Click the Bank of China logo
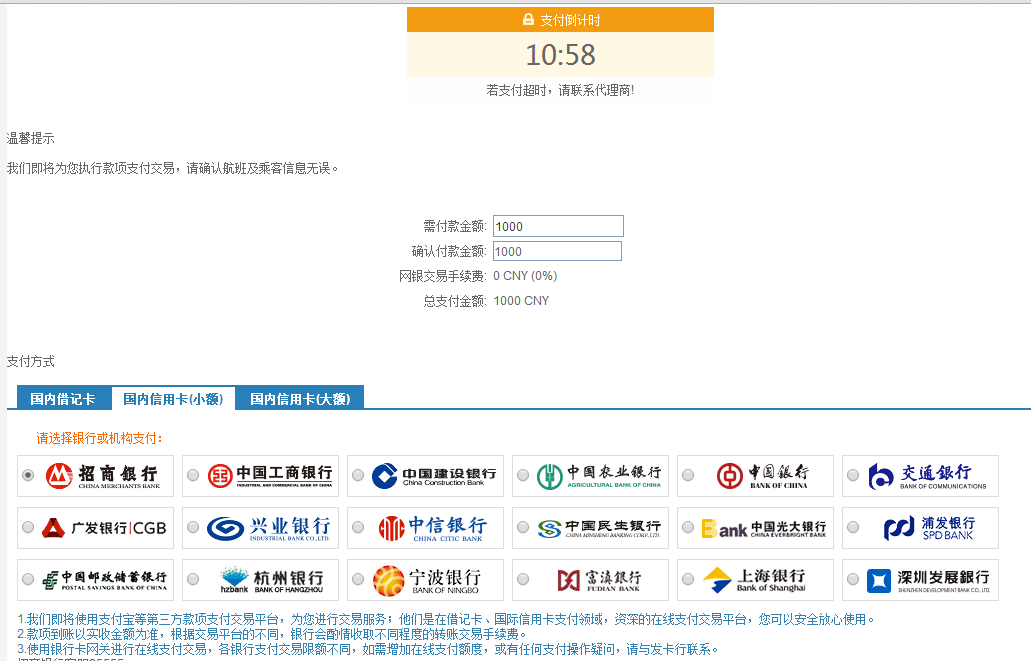Image resolution: width=1031 pixels, height=661 pixels. click(x=762, y=476)
